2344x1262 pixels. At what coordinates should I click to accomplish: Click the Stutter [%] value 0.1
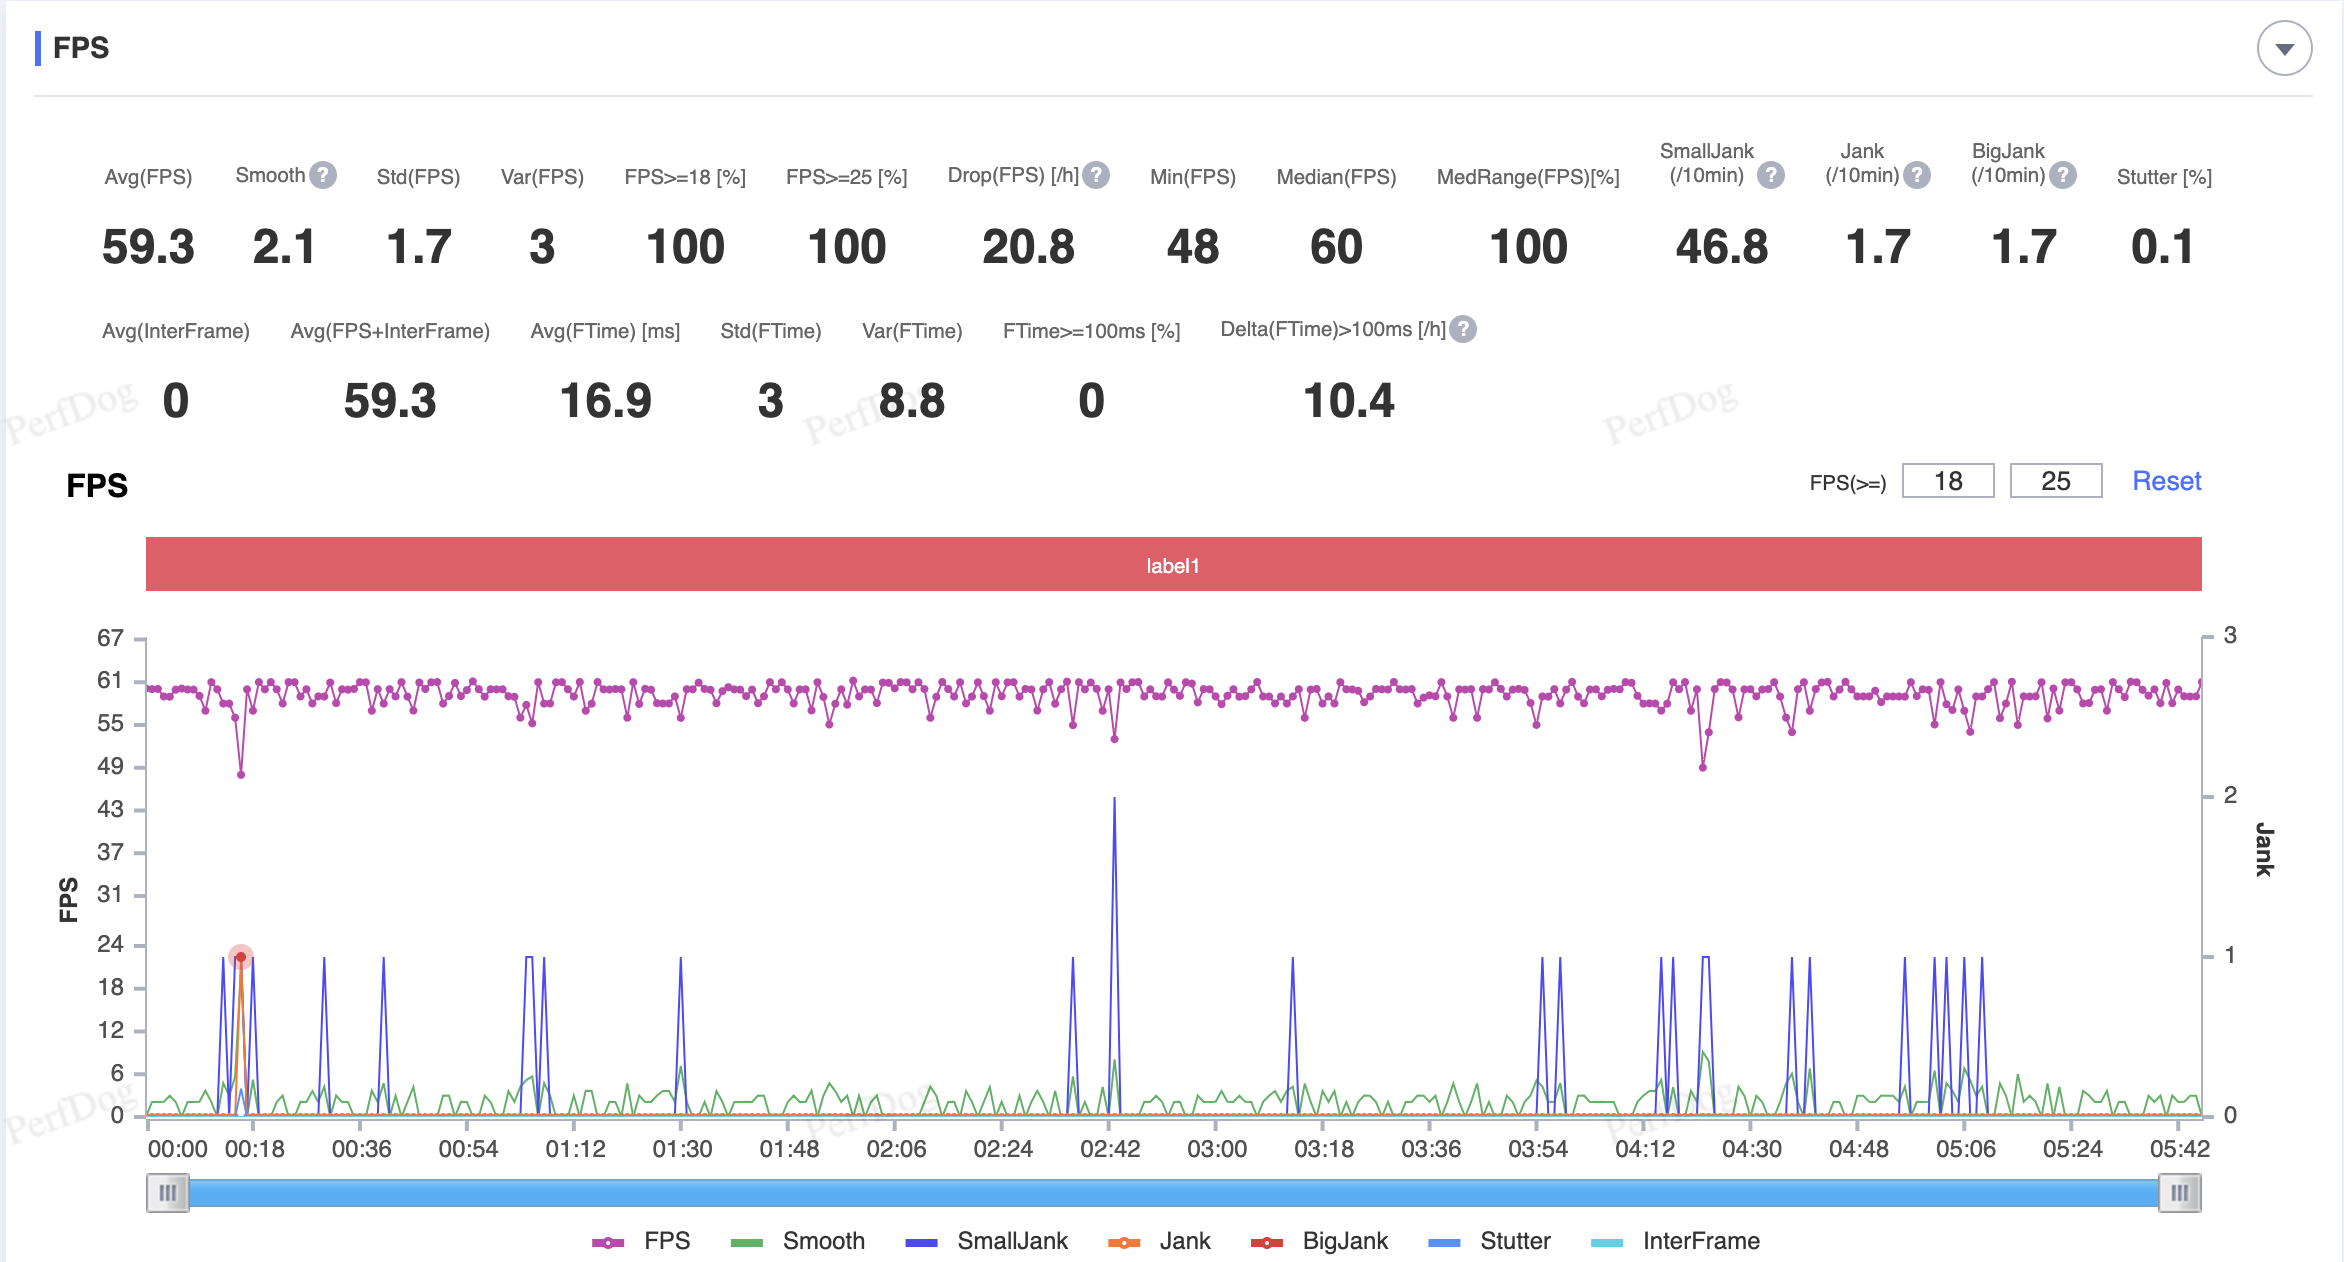2163,247
